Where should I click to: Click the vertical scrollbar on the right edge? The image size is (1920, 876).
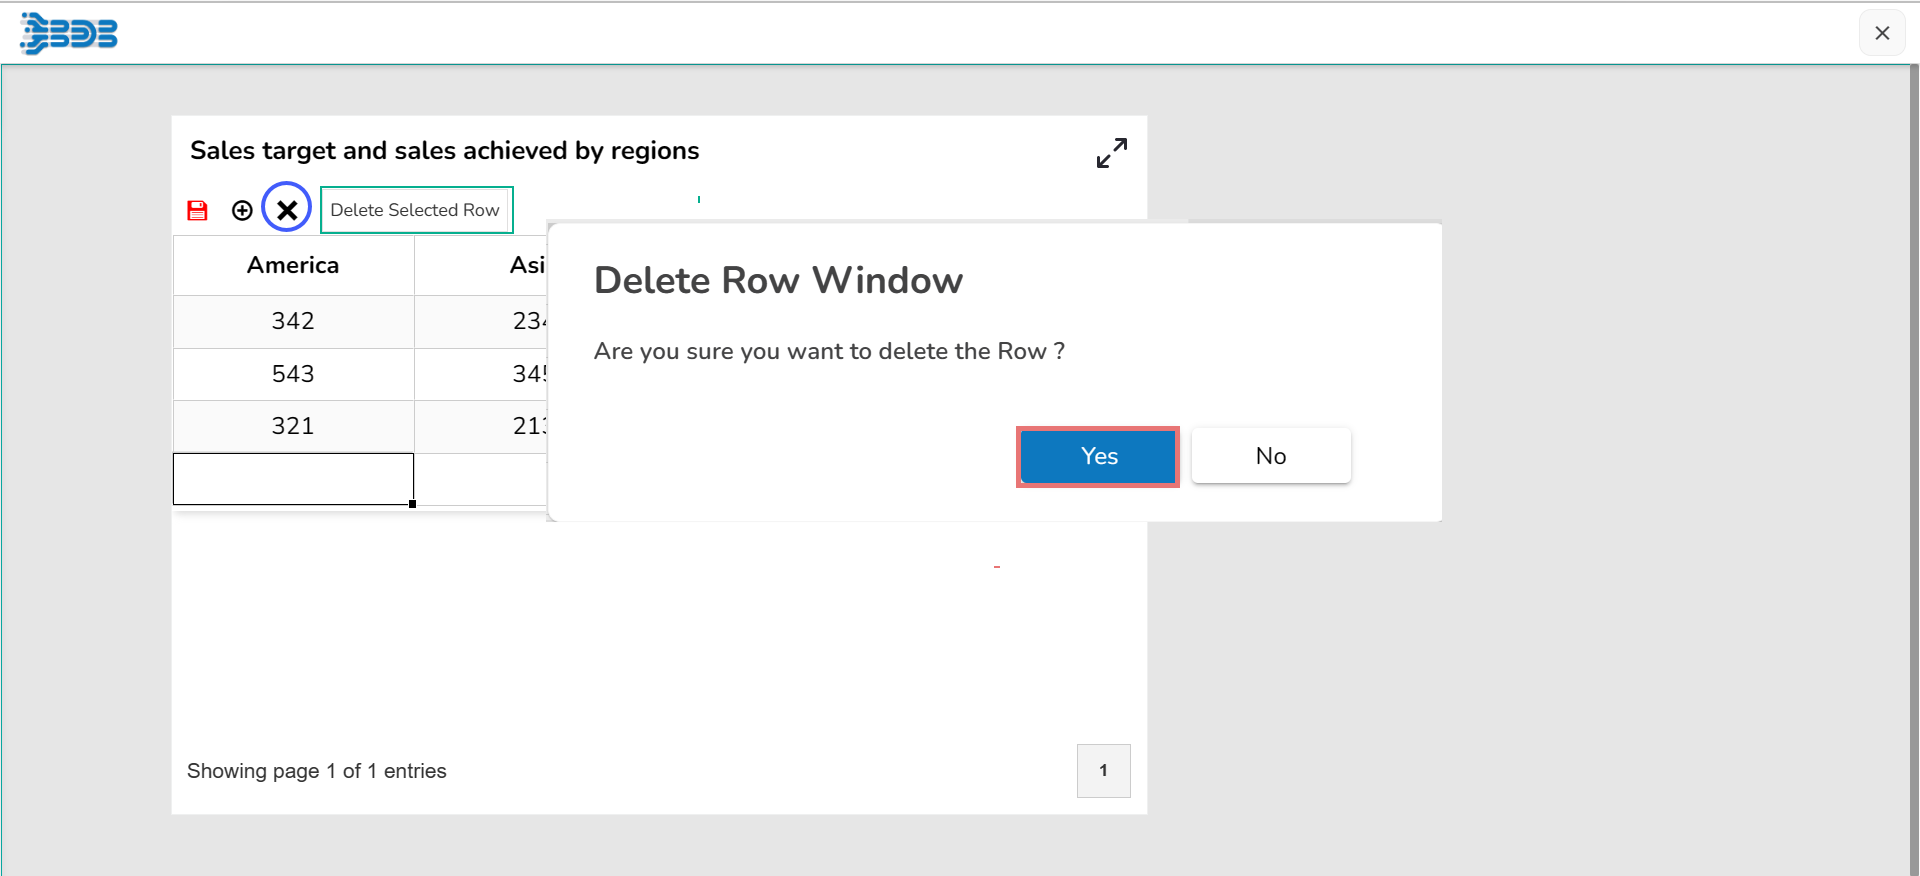tap(1913, 470)
